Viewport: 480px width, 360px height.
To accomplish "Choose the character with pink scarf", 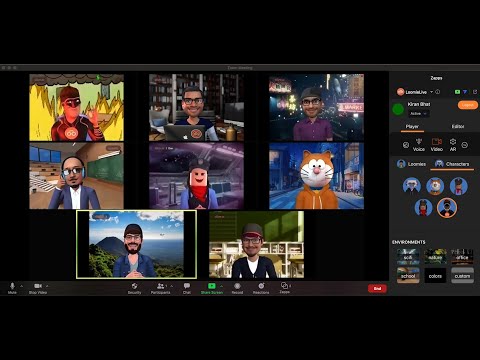I will coord(459,186).
